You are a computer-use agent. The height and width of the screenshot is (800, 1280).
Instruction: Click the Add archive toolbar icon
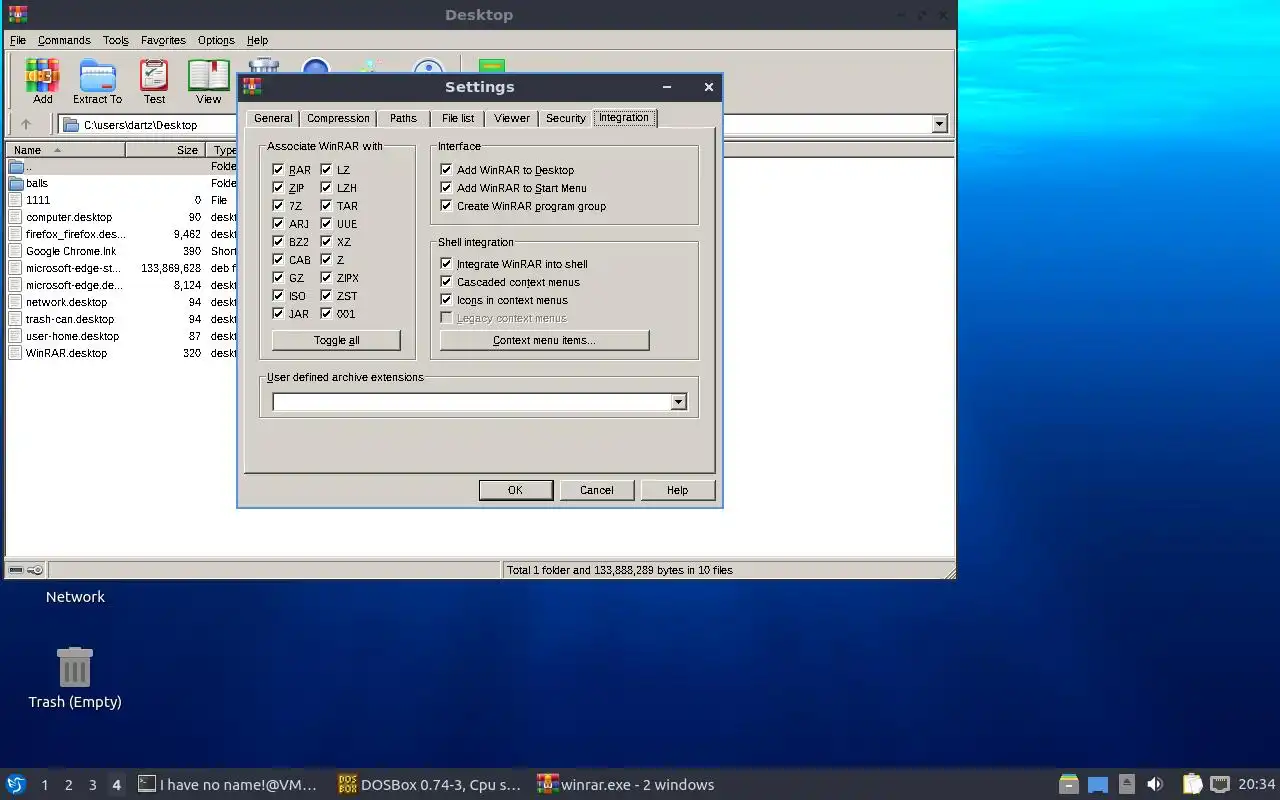[x=42, y=81]
